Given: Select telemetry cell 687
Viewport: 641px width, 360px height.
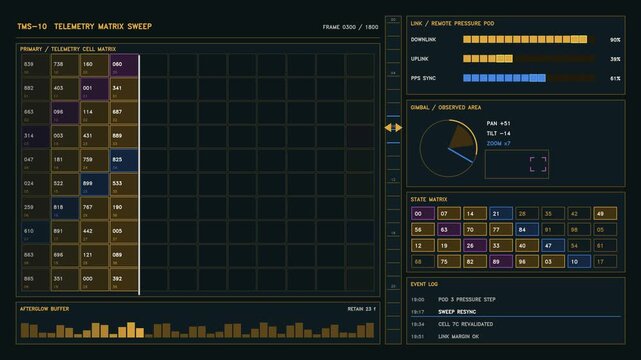Looking at the screenshot, I should tap(124, 113).
